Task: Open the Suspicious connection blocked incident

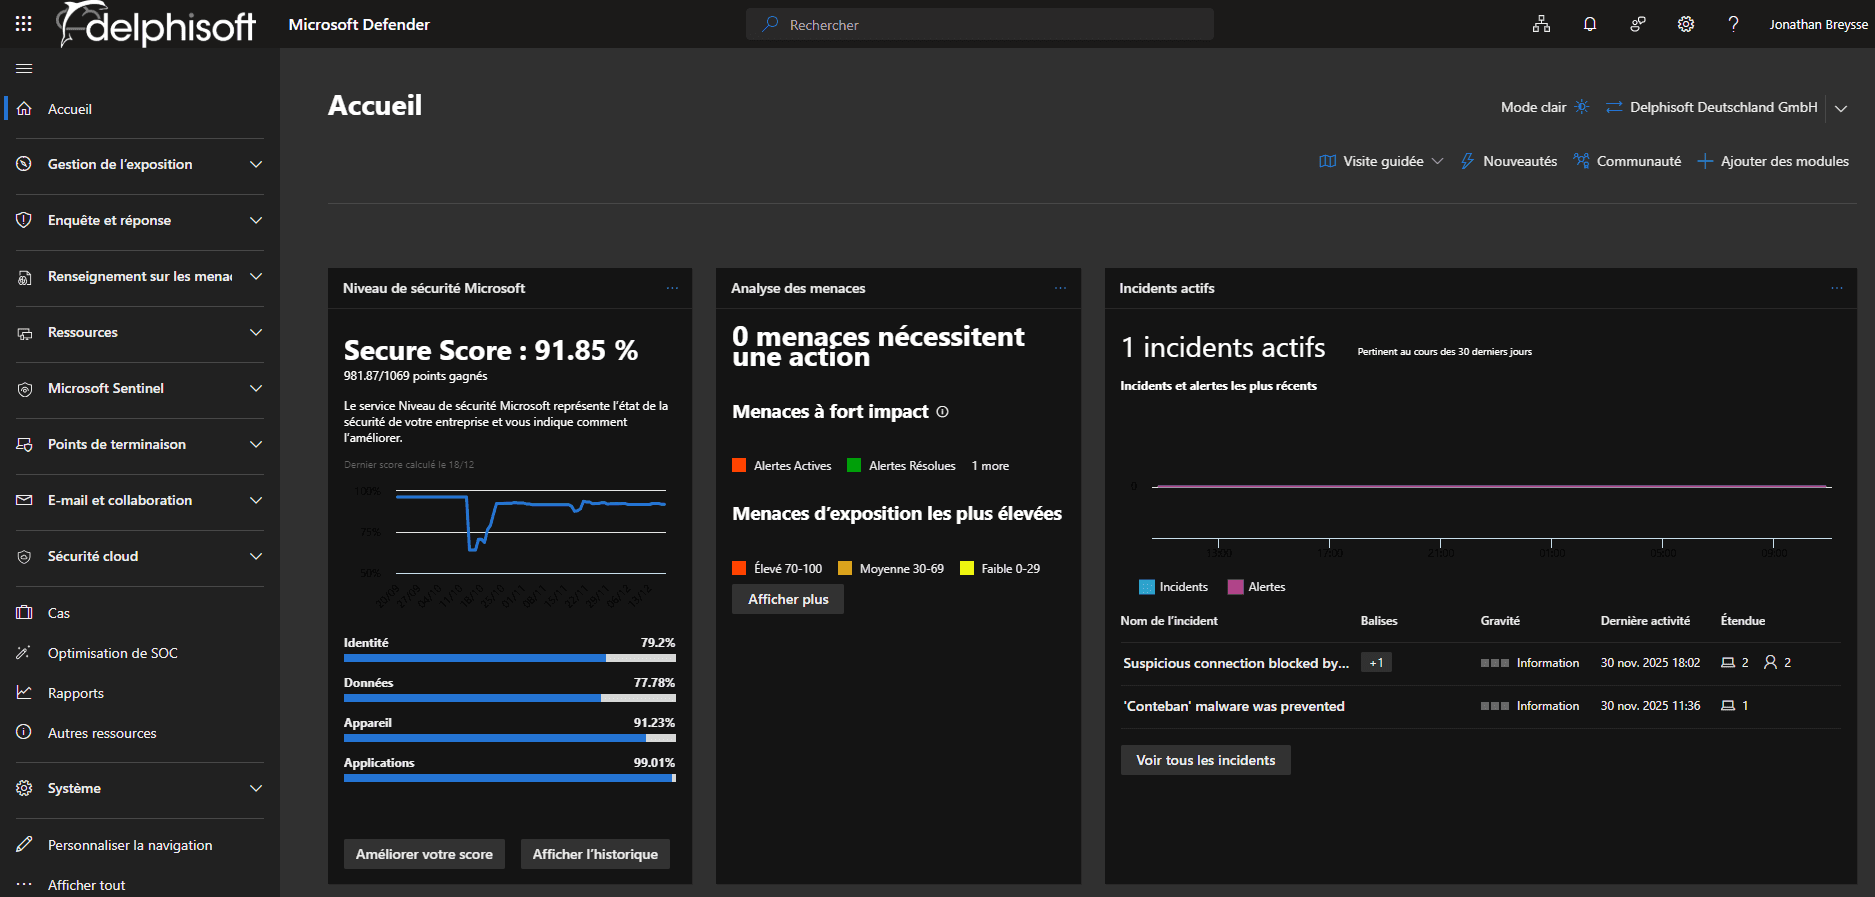Action: (x=1235, y=663)
